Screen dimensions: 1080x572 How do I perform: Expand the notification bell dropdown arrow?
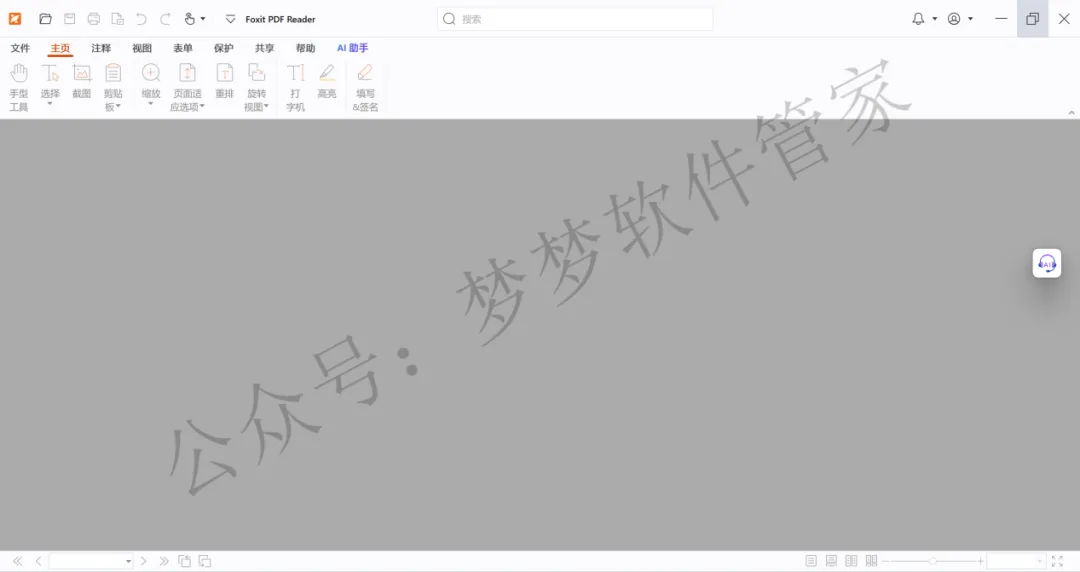(x=935, y=19)
